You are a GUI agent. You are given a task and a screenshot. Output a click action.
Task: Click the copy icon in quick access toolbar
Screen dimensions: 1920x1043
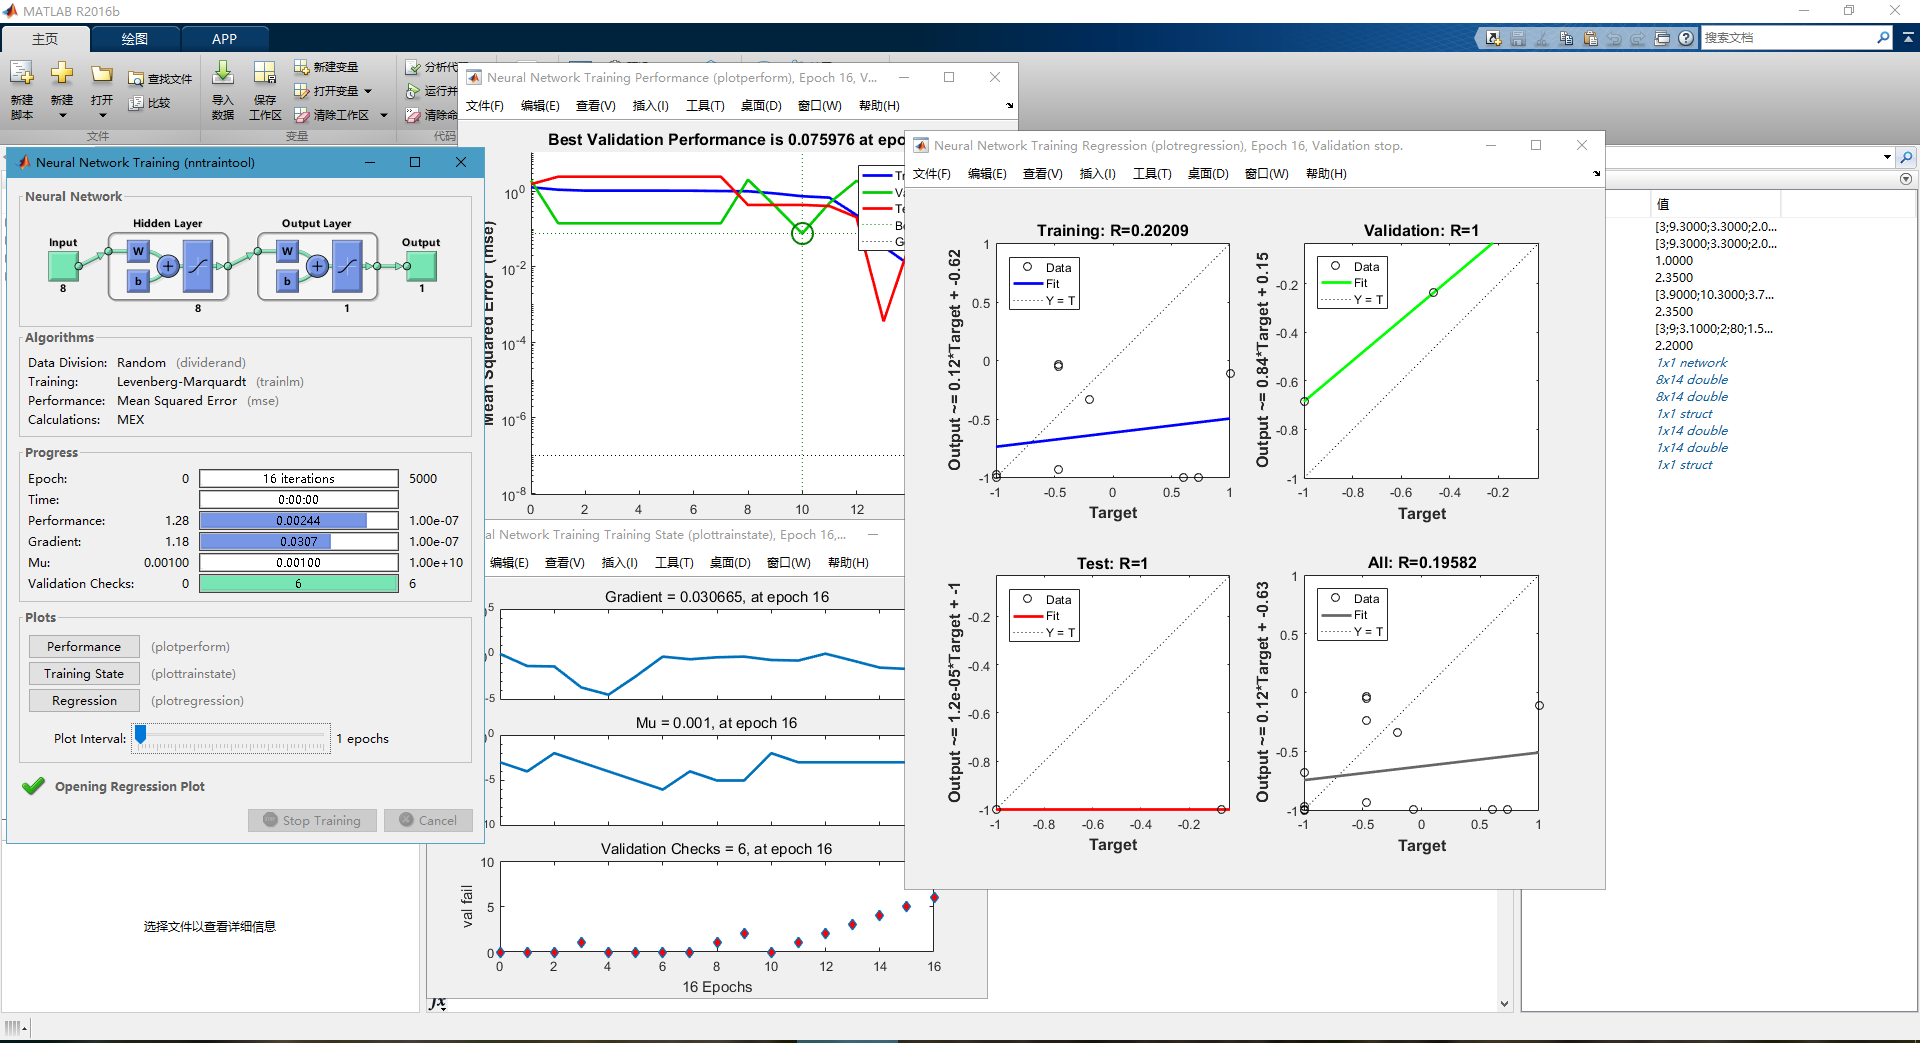coord(1566,38)
